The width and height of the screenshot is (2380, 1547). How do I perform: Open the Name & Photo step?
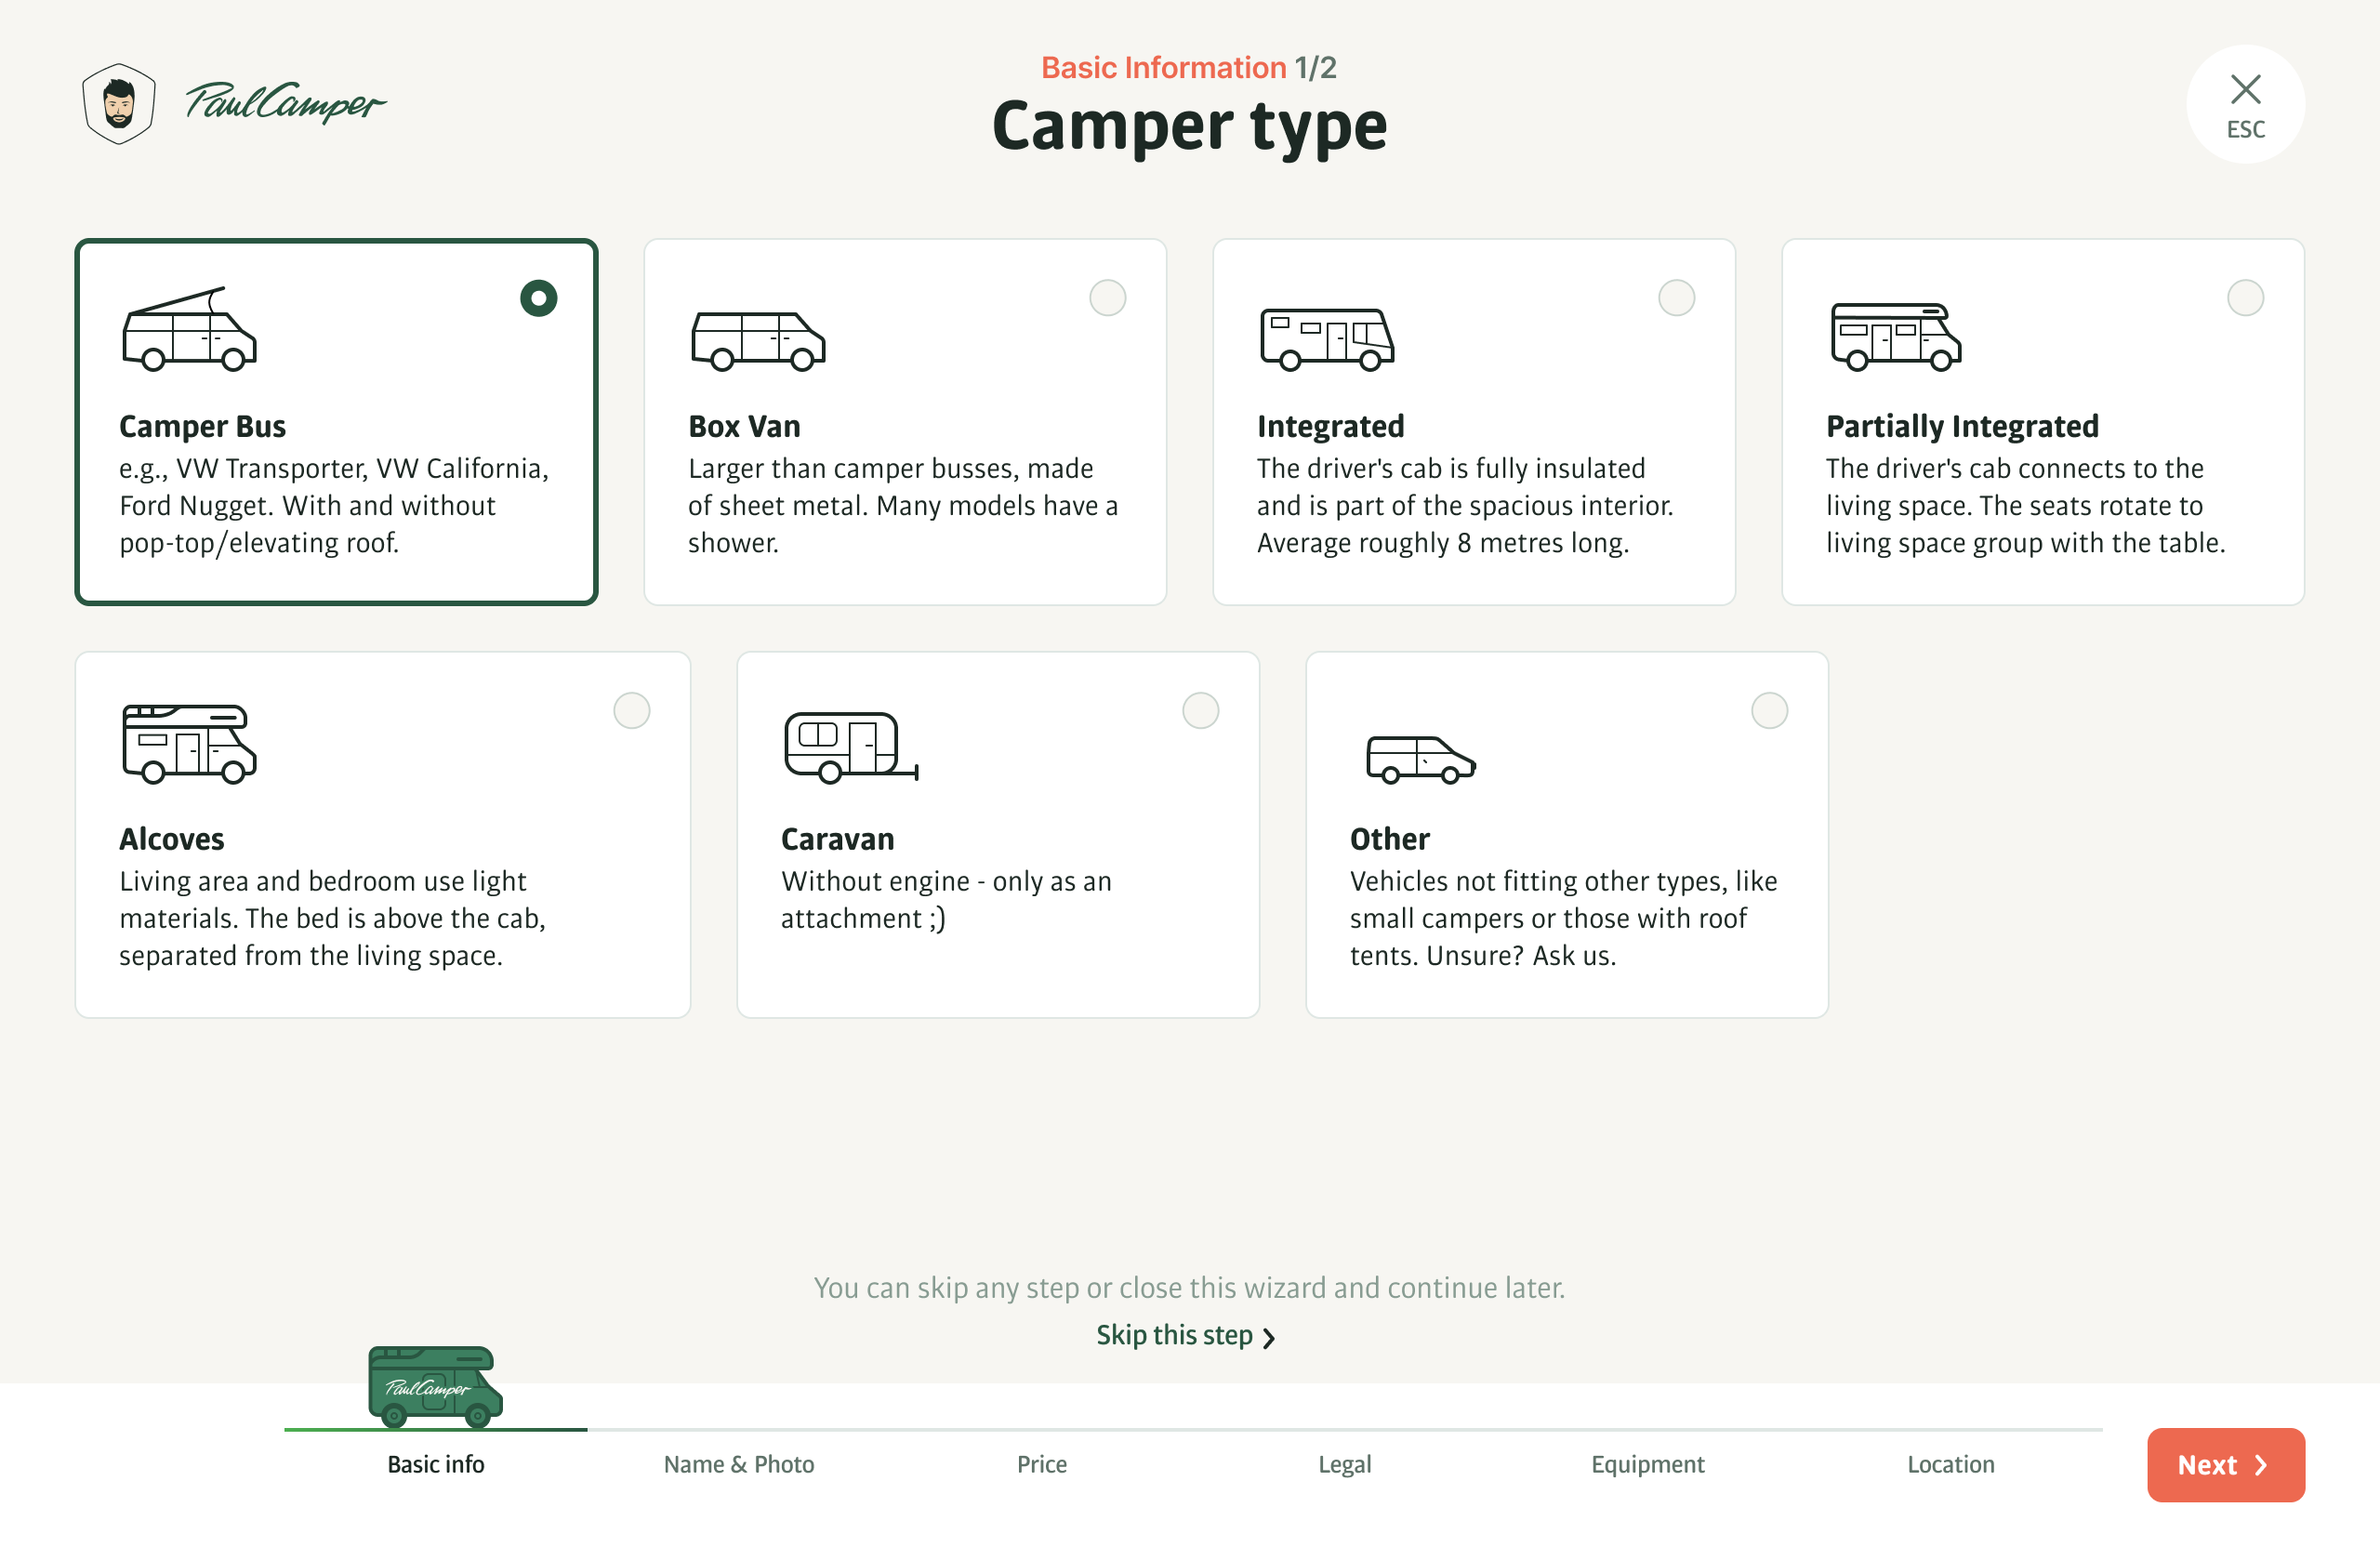point(738,1464)
